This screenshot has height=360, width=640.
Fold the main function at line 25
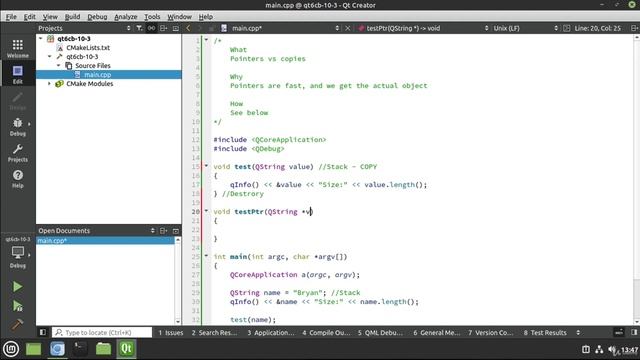coord(206,256)
